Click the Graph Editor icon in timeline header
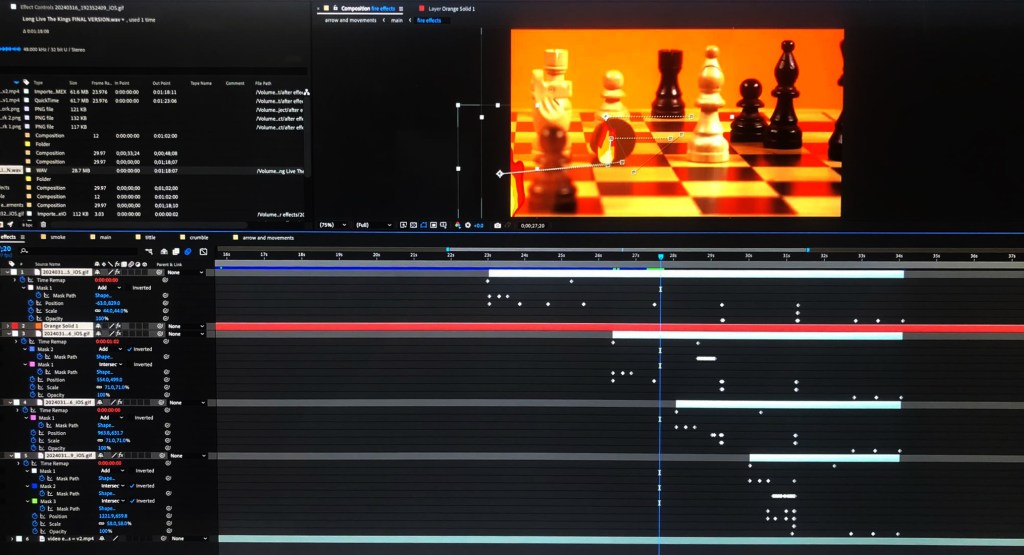Screen dimensions: 1024x555 click(x=203, y=251)
